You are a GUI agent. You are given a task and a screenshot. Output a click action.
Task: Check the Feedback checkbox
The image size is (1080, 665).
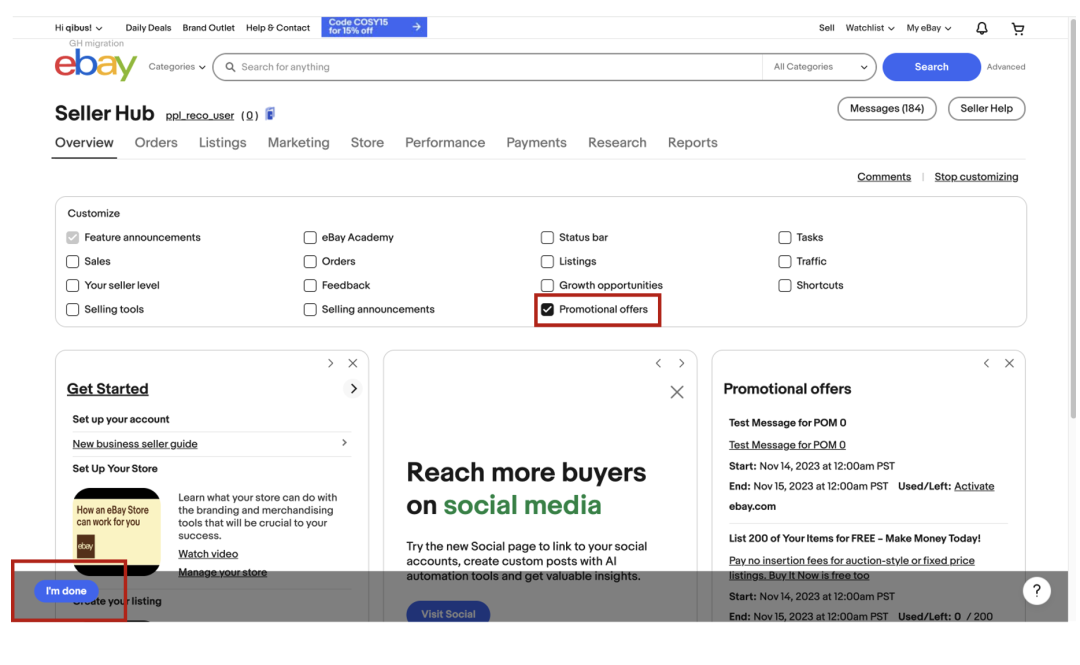coord(310,285)
